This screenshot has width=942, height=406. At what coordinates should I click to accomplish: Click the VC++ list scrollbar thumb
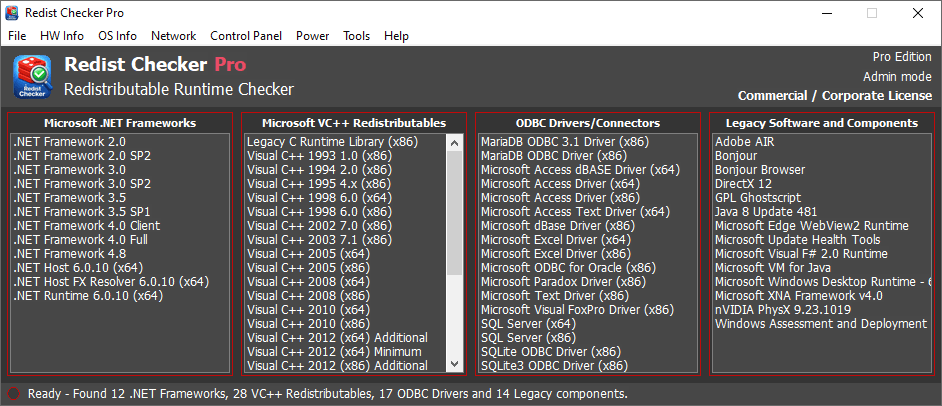coord(455,213)
